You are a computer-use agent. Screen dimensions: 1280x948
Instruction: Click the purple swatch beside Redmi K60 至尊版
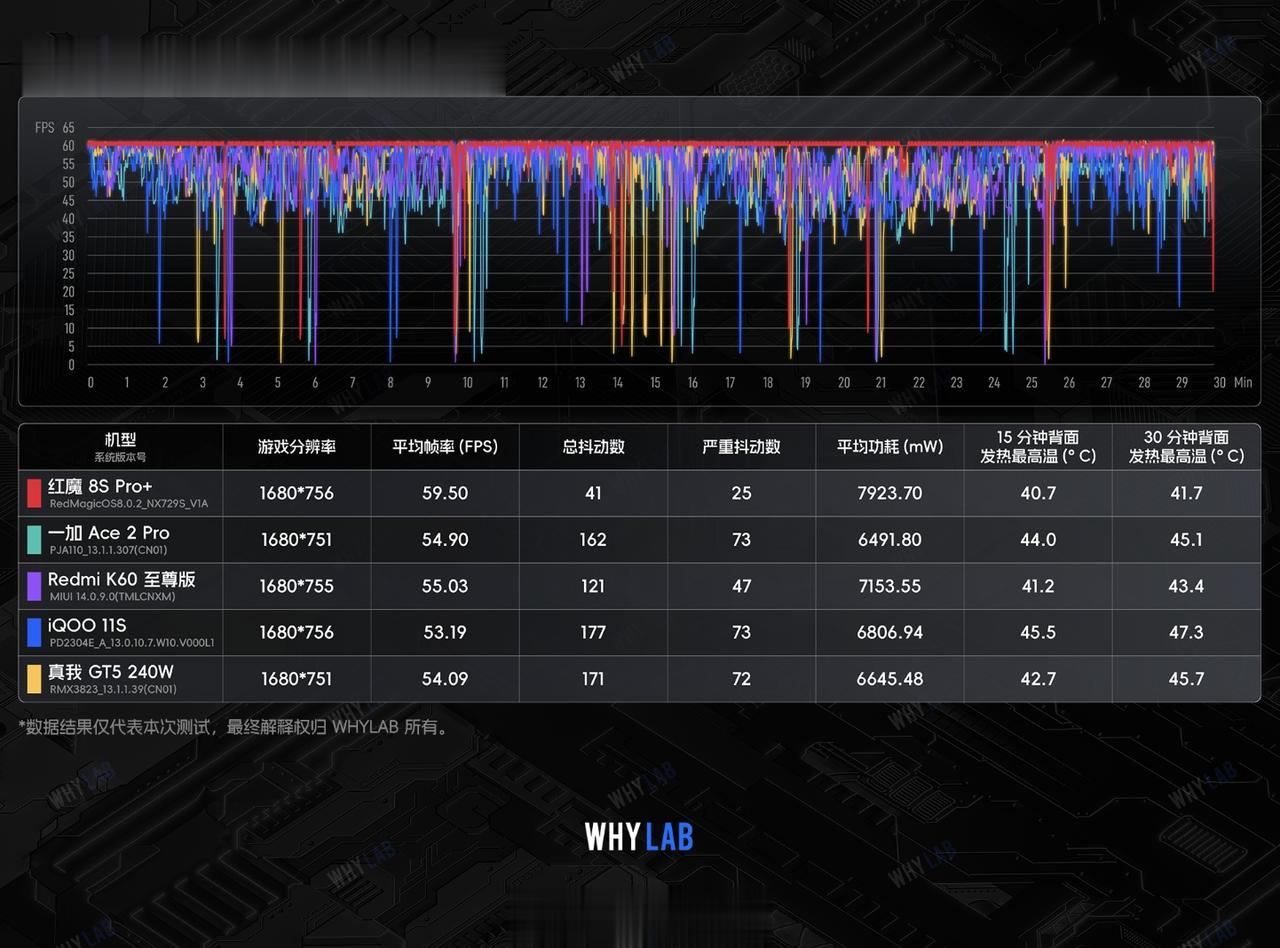click(34, 586)
